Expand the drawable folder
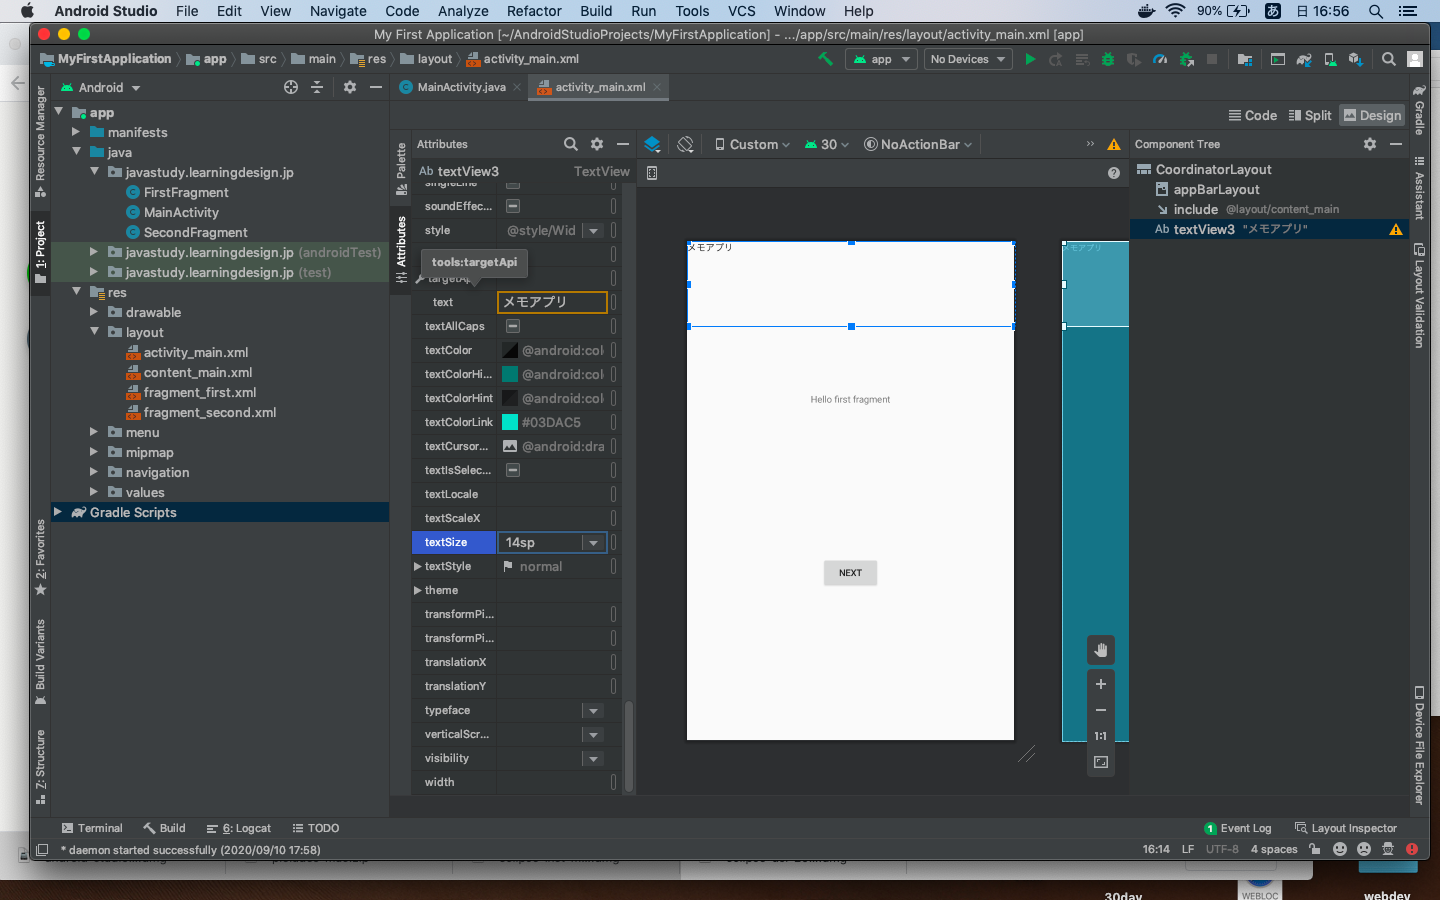The image size is (1440, 900). [94, 312]
